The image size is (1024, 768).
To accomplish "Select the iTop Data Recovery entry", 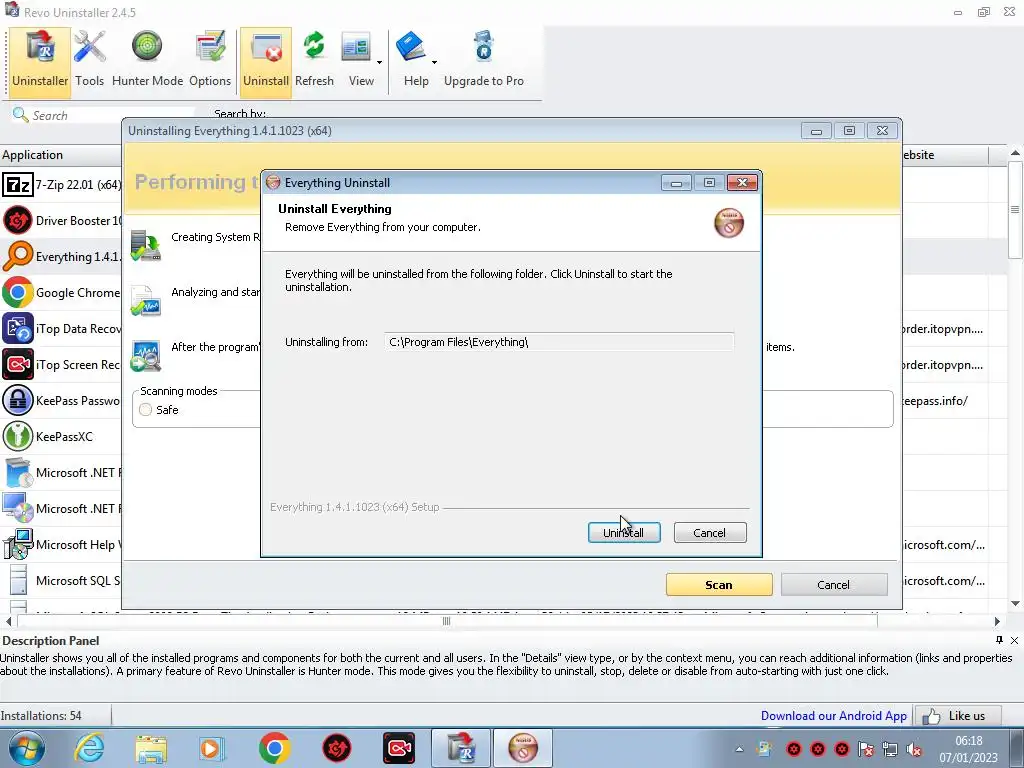I will [61, 328].
